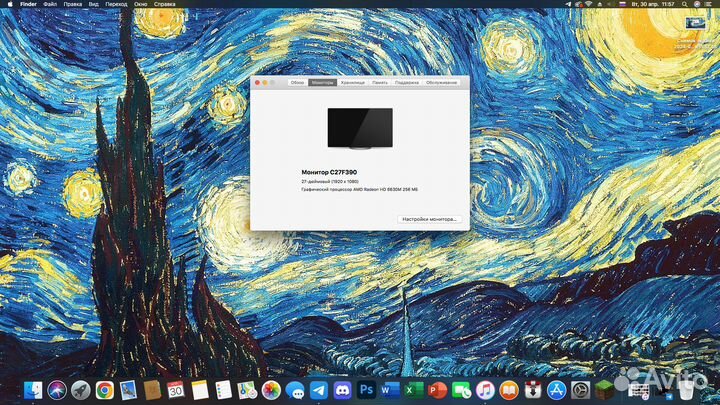The width and height of the screenshot is (720, 405).
Task: Open the Вид menu
Action: (93, 4)
